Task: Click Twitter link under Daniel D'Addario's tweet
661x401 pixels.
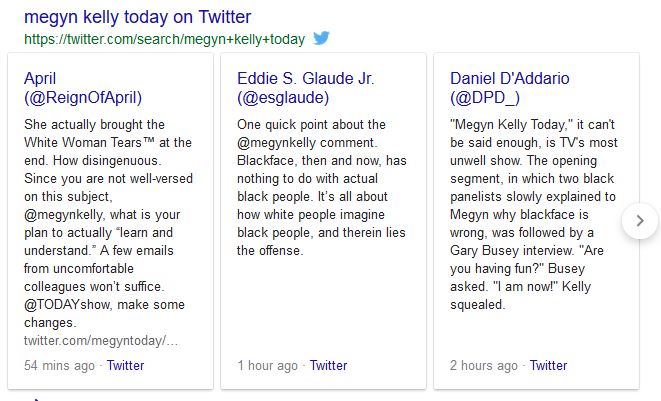Action: point(548,365)
